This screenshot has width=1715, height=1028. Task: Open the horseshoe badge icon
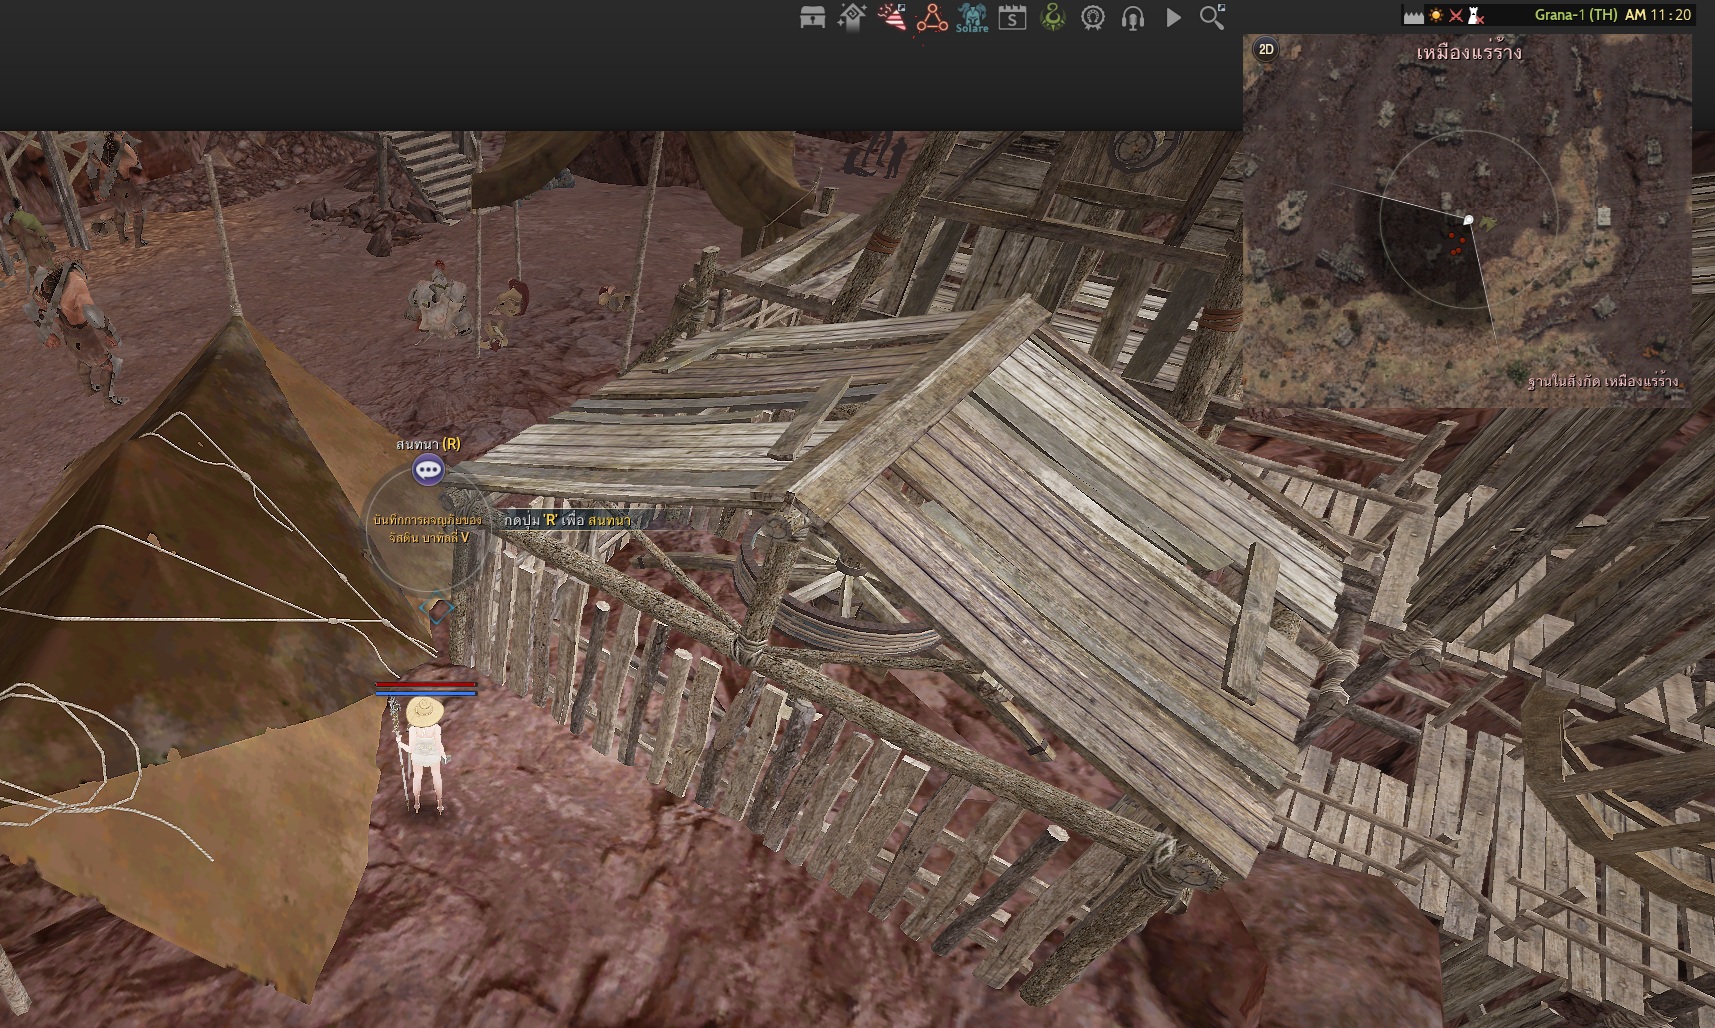point(1092,18)
